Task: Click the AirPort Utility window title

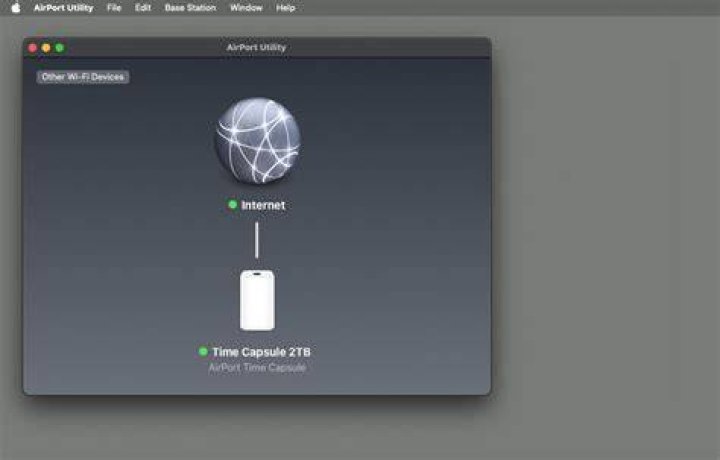Action: pos(256,47)
